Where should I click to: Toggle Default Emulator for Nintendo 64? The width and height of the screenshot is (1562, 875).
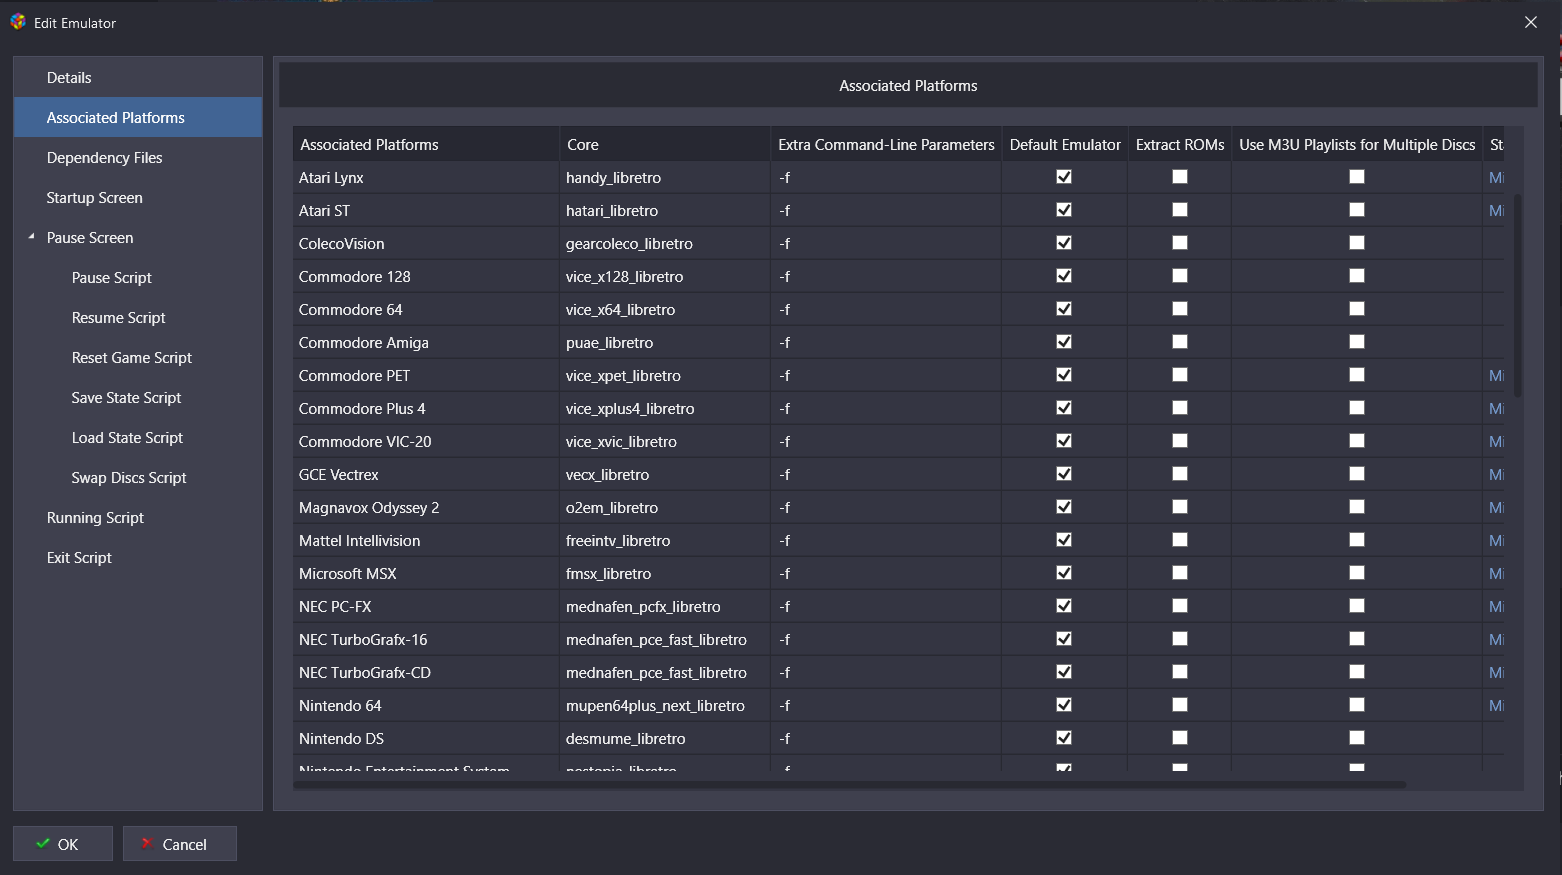[x=1064, y=705]
